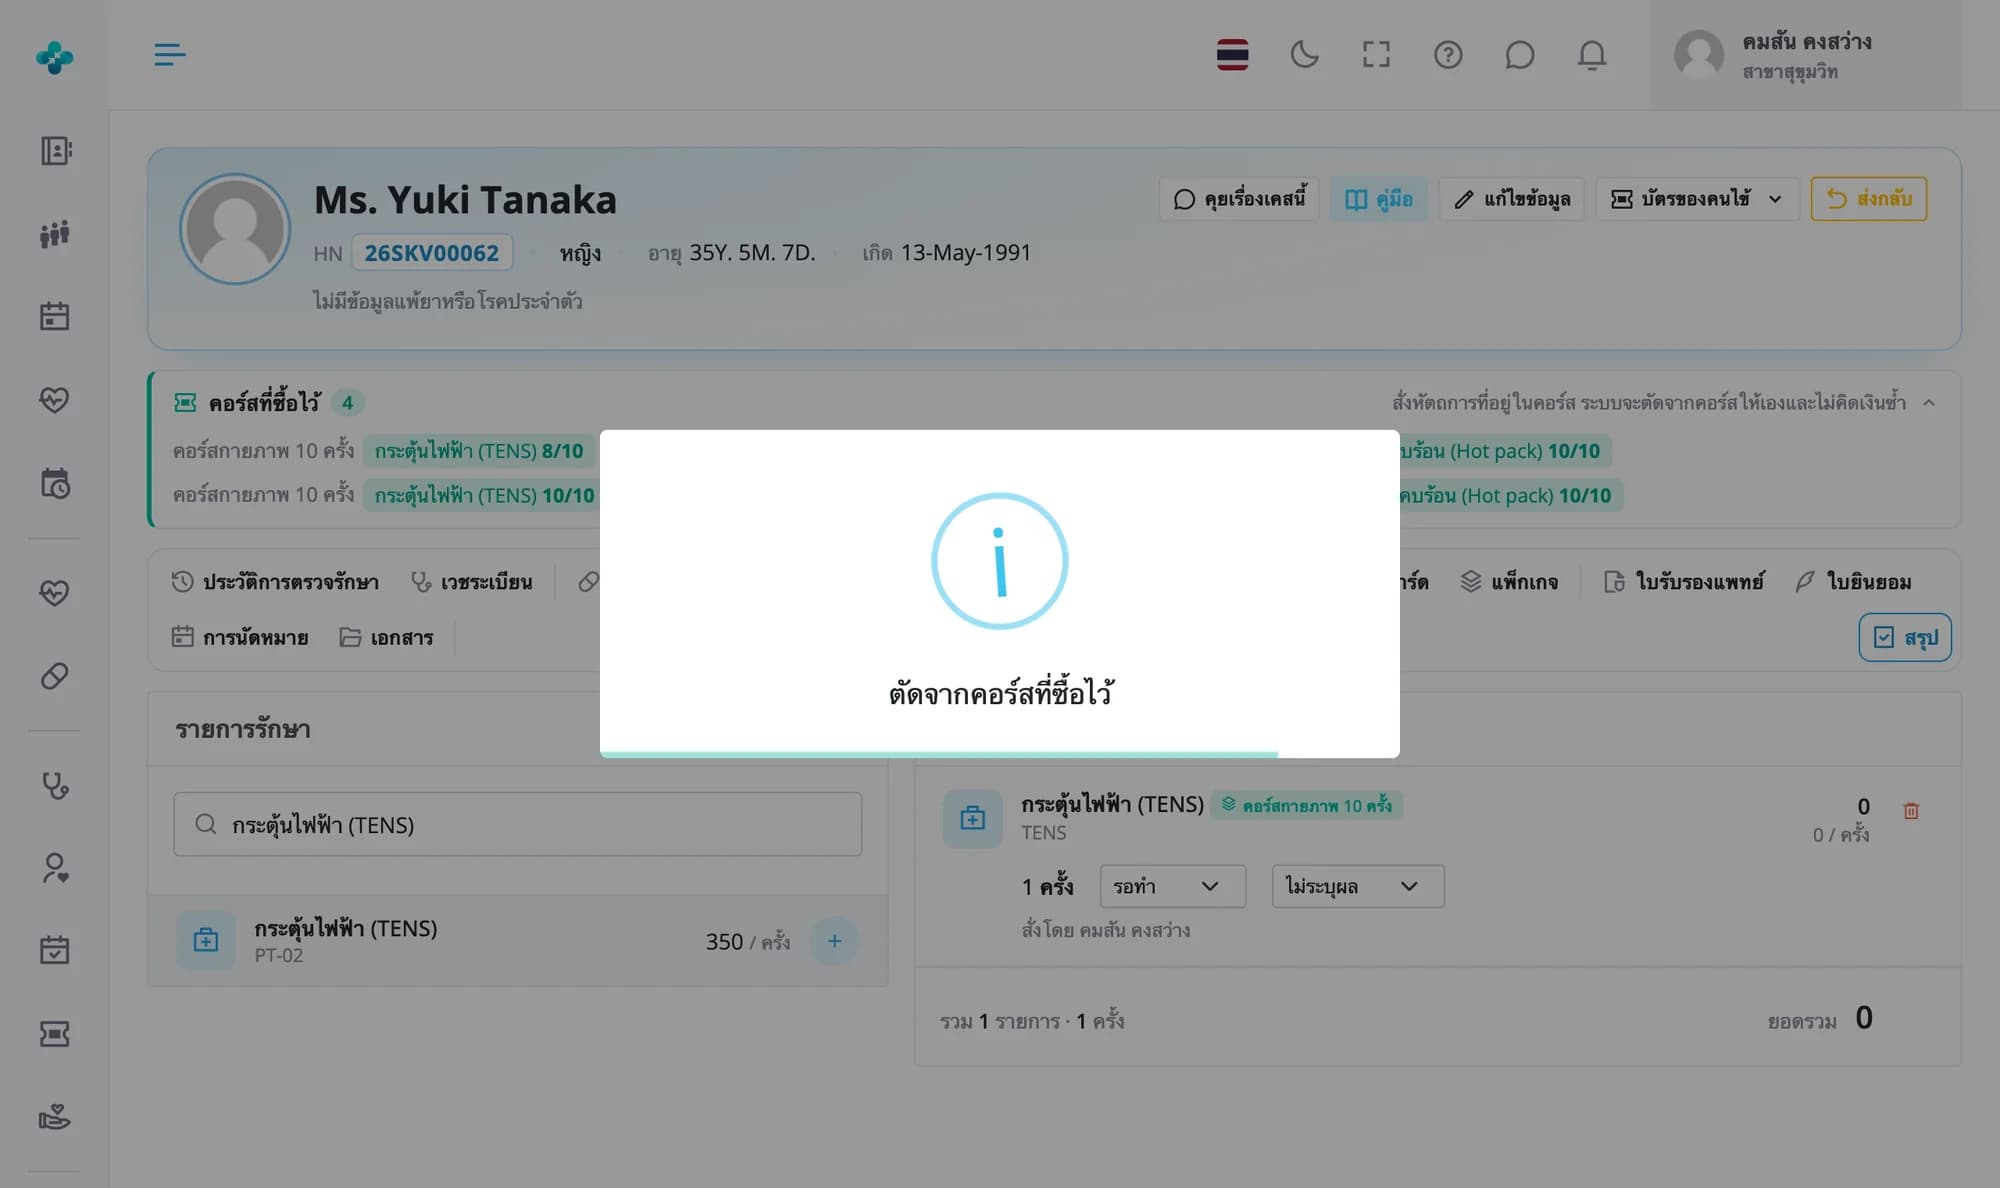2000x1188 pixels.
Task: Click the ส่งกลับ button
Action: pos(1868,199)
